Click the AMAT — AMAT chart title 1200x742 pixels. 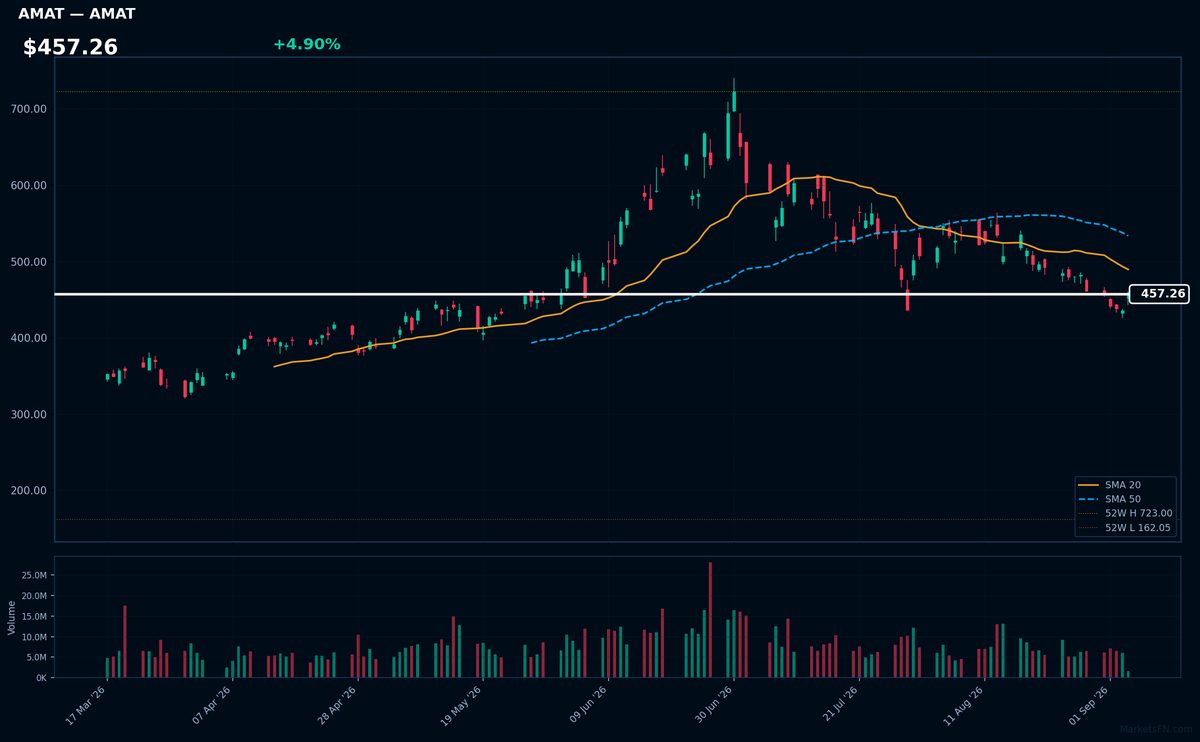77,14
